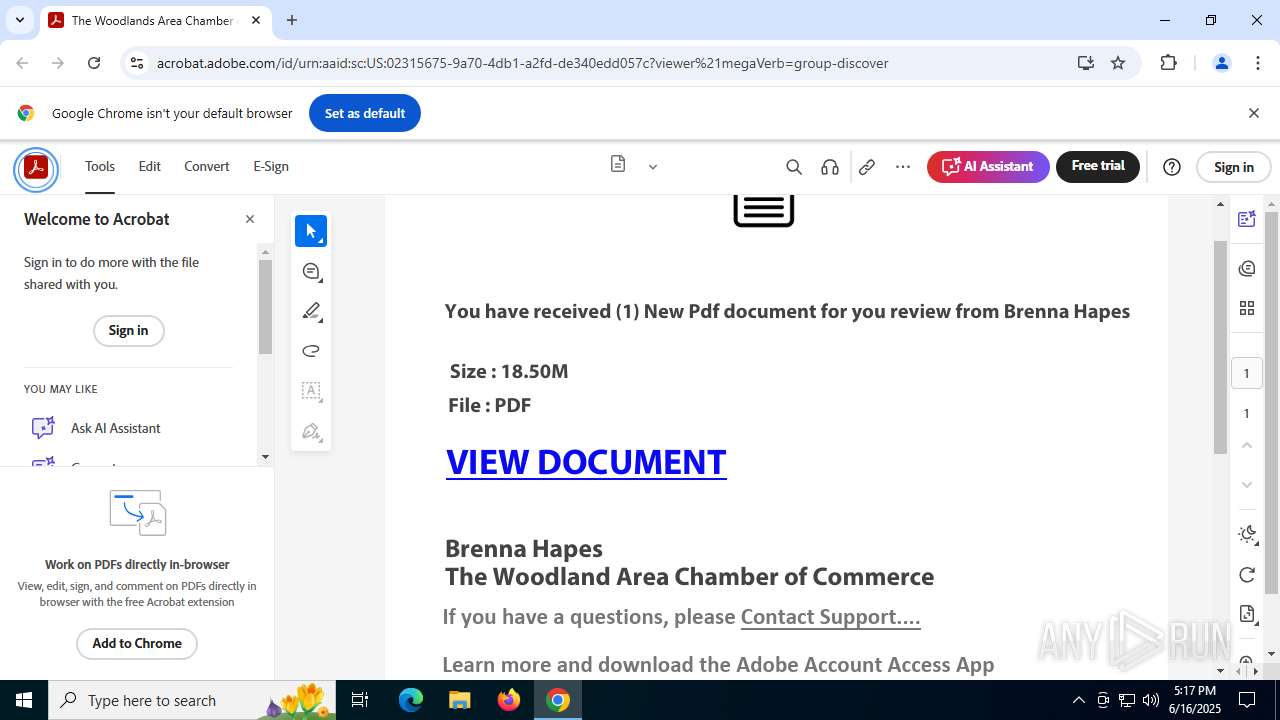Click the Free trial button
This screenshot has height=720, width=1280.
pyautogui.click(x=1098, y=166)
